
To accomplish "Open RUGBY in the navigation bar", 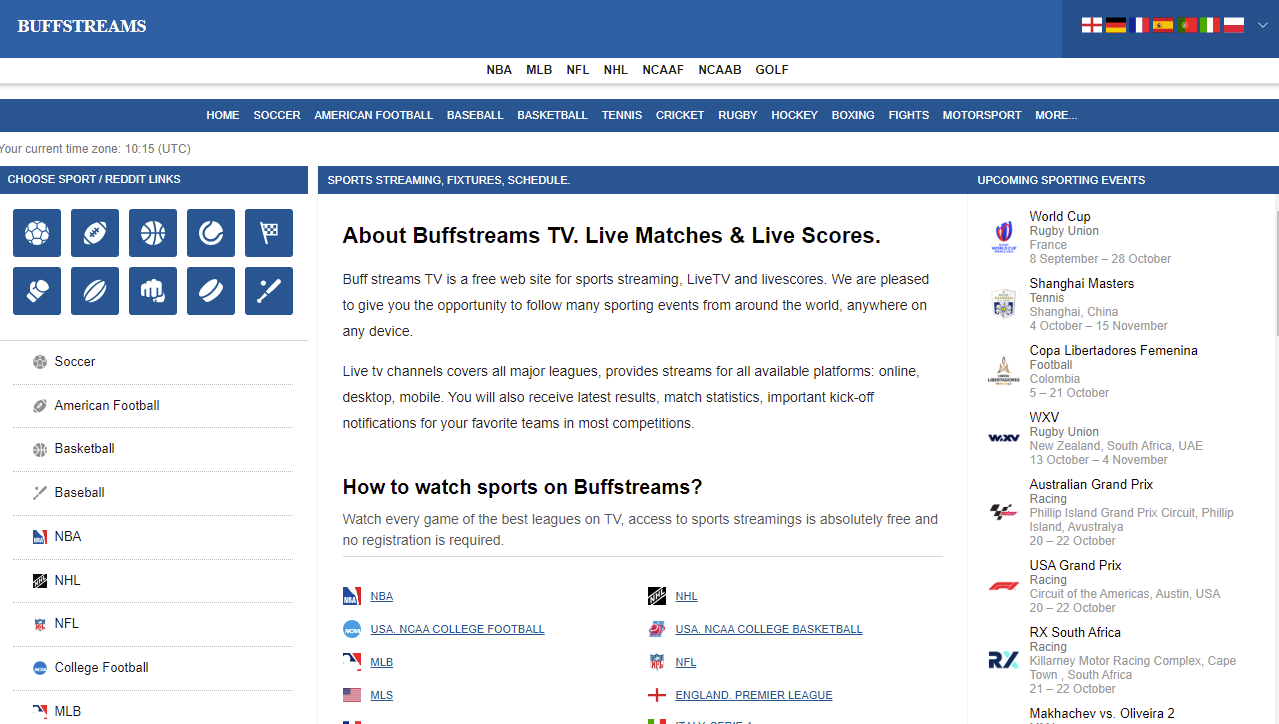I will point(738,115).
